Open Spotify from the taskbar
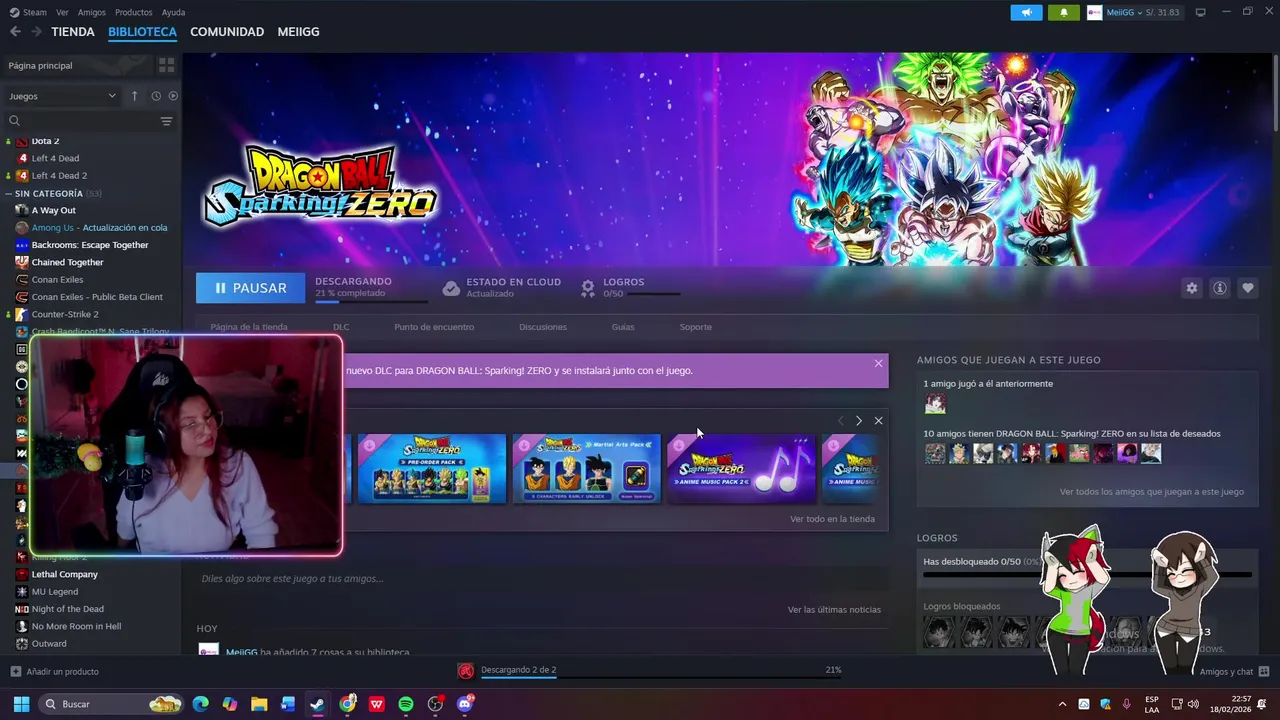This screenshot has width=1280, height=720. (x=405, y=704)
